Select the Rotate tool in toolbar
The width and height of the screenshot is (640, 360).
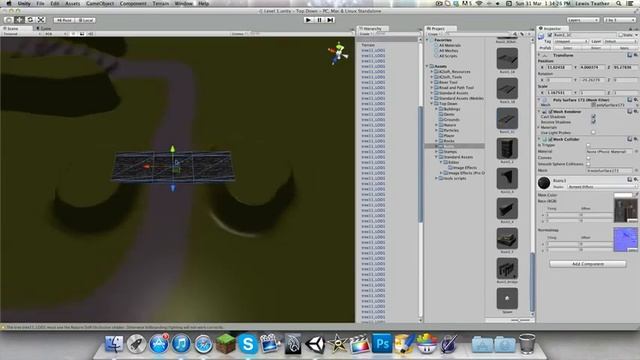30,20
